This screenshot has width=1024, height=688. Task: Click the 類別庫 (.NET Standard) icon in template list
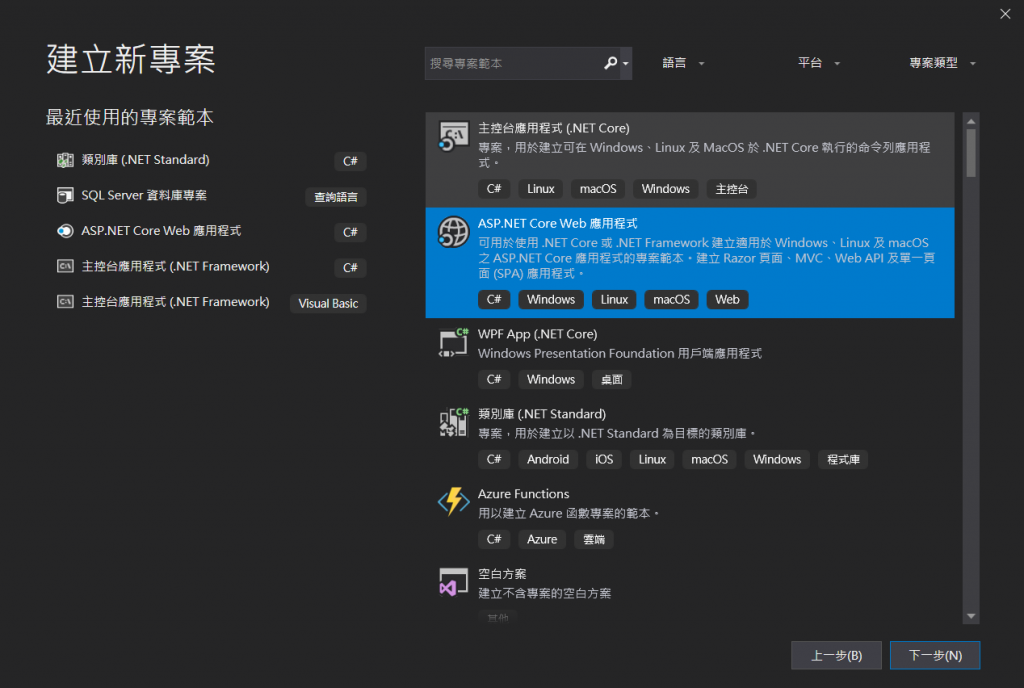[453, 423]
